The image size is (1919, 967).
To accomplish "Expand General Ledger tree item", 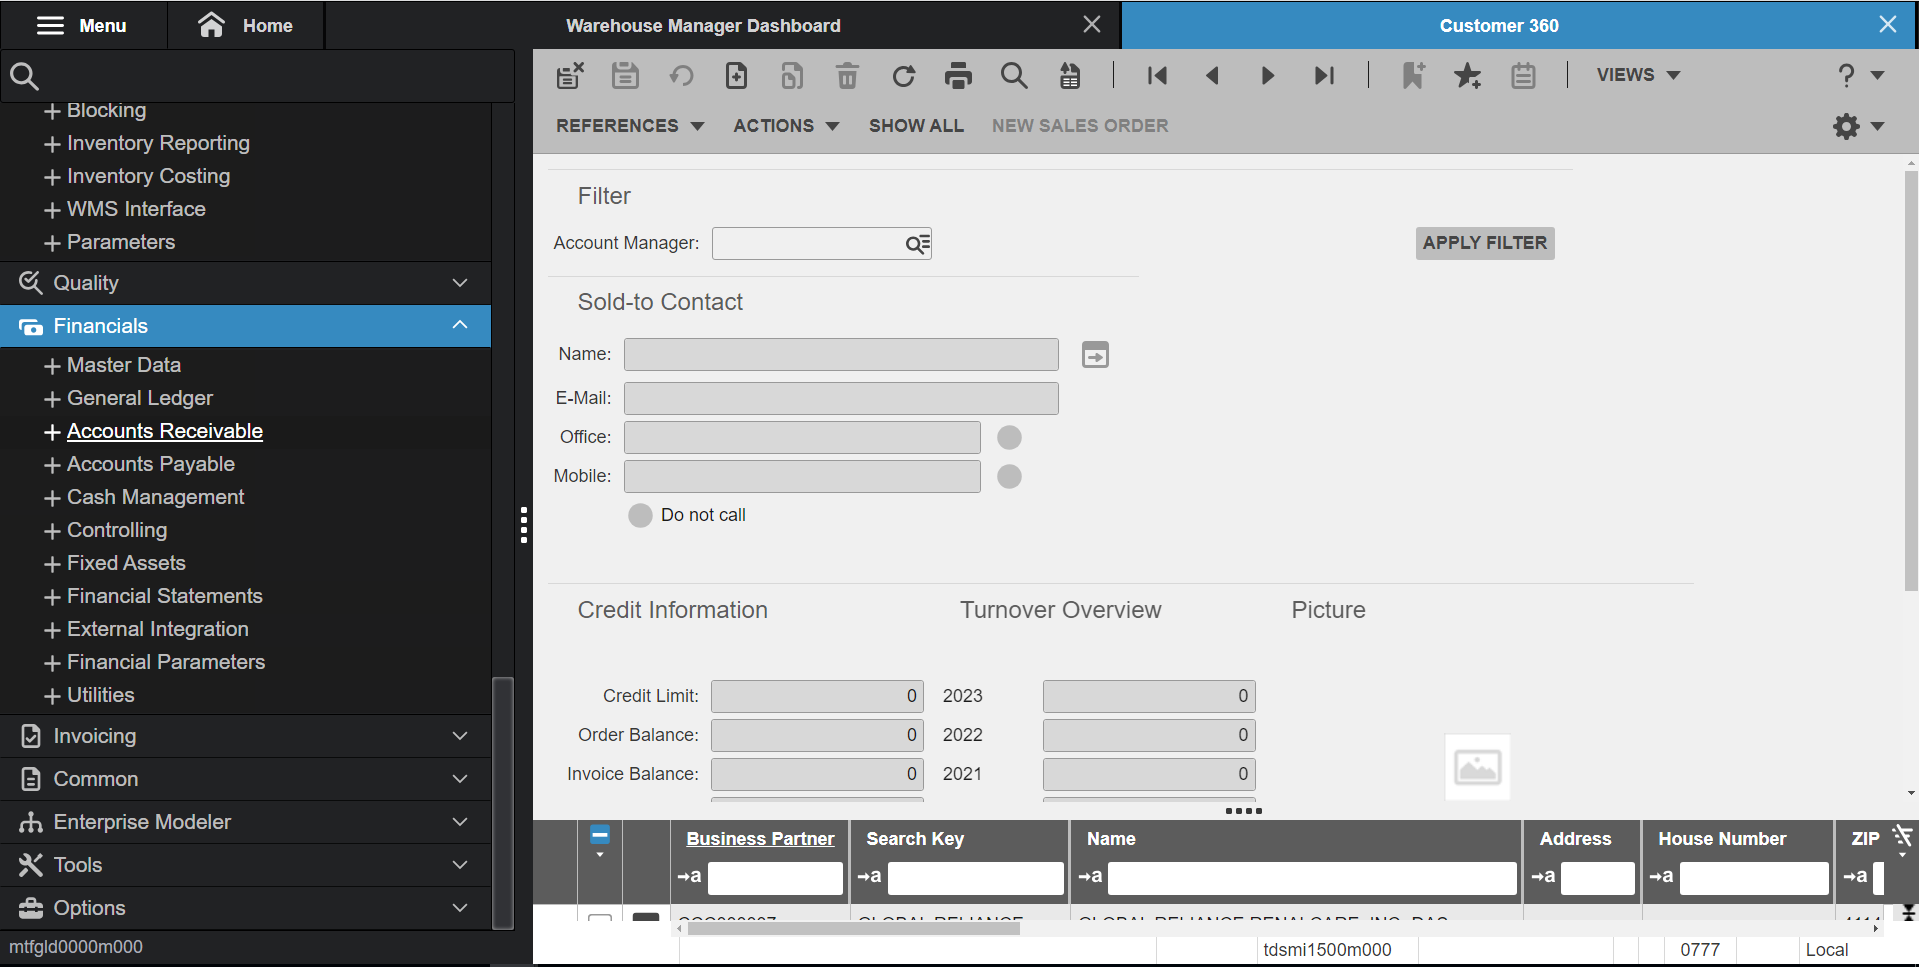I will [53, 399].
